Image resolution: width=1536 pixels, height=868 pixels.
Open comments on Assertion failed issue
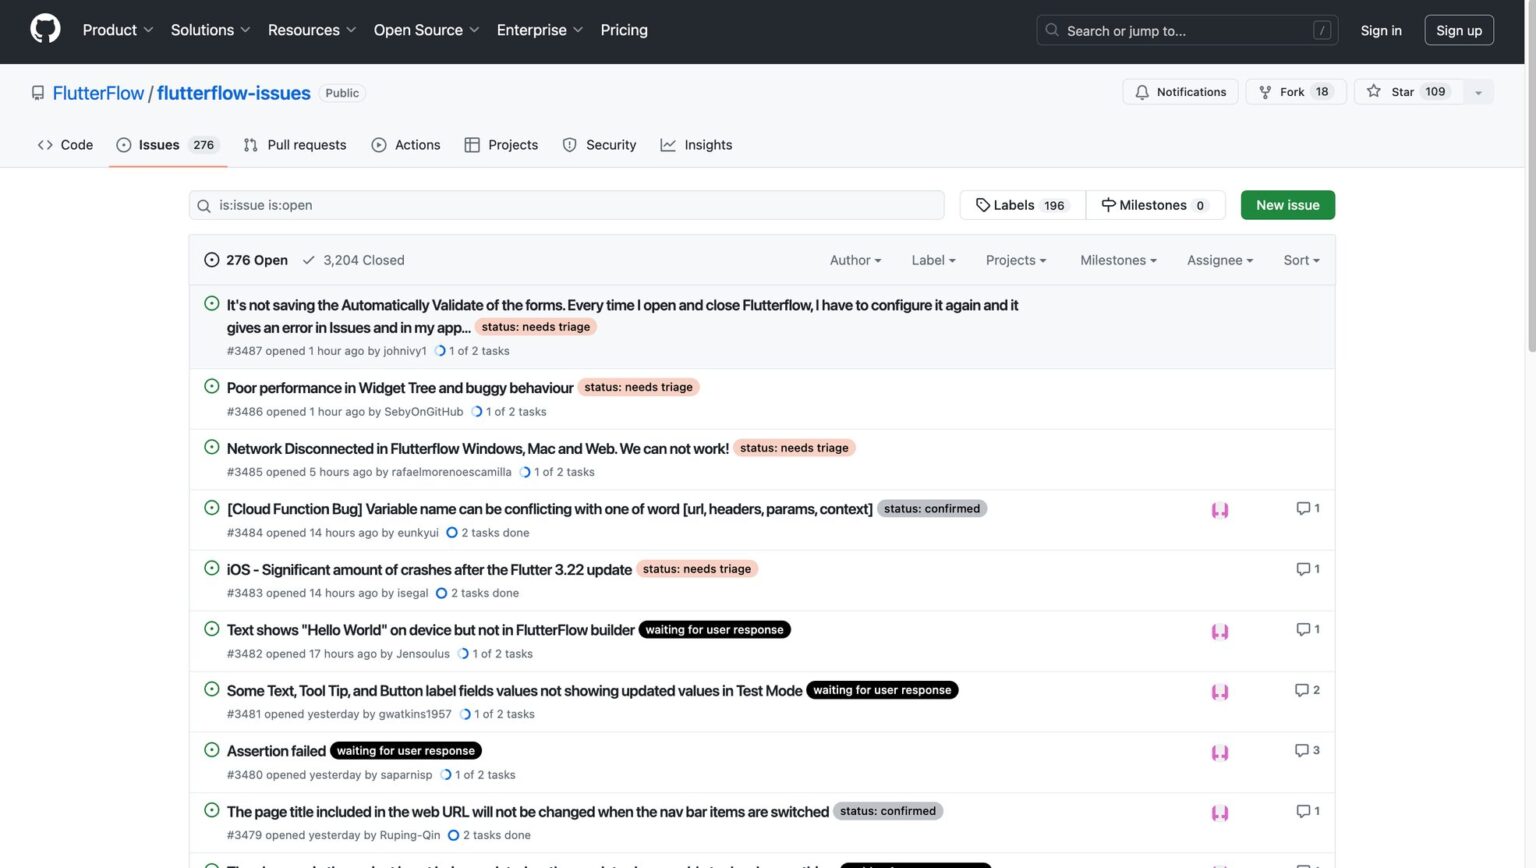(x=1306, y=751)
